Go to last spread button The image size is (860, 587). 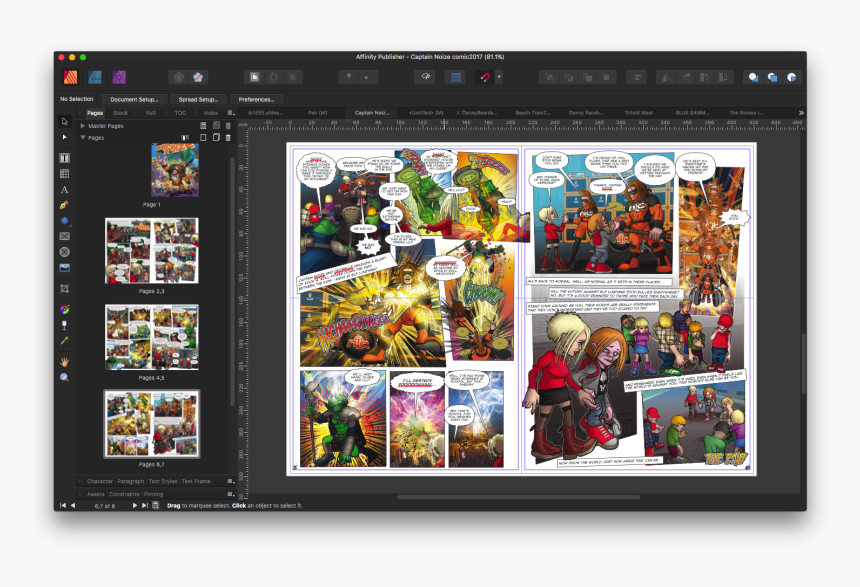(x=145, y=506)
